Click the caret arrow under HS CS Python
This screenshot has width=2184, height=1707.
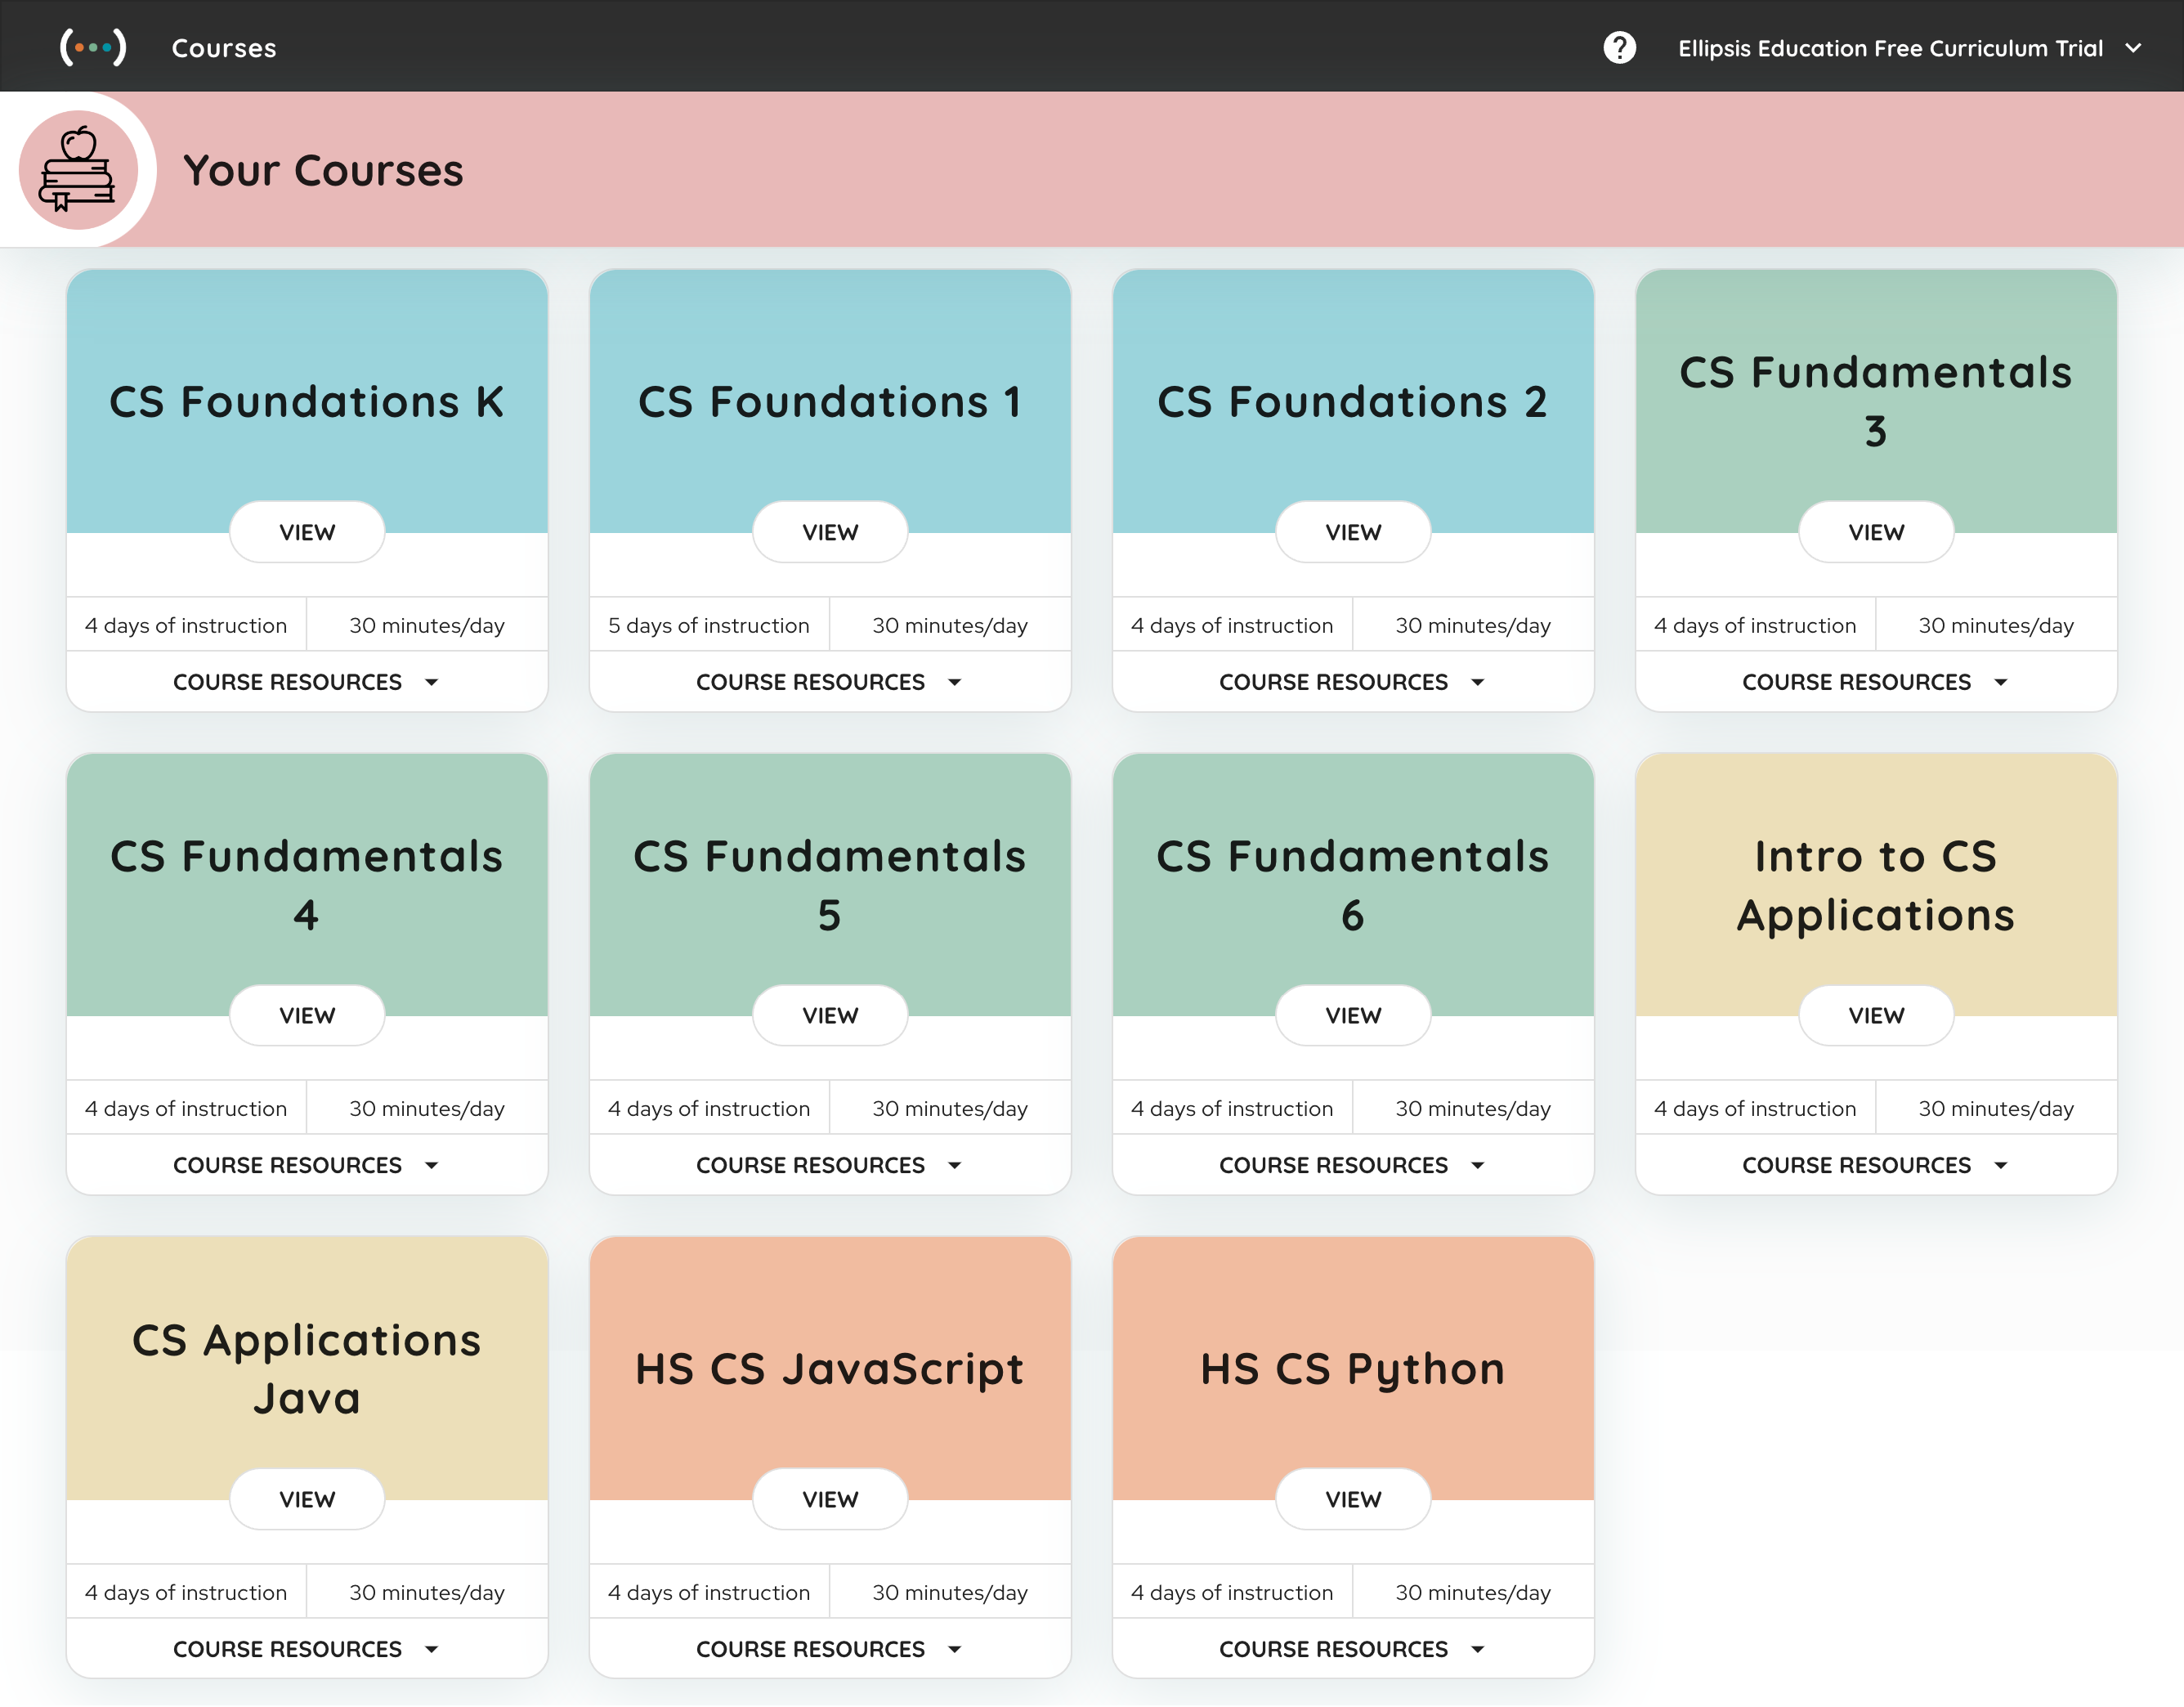(x=1477, y=1649)
